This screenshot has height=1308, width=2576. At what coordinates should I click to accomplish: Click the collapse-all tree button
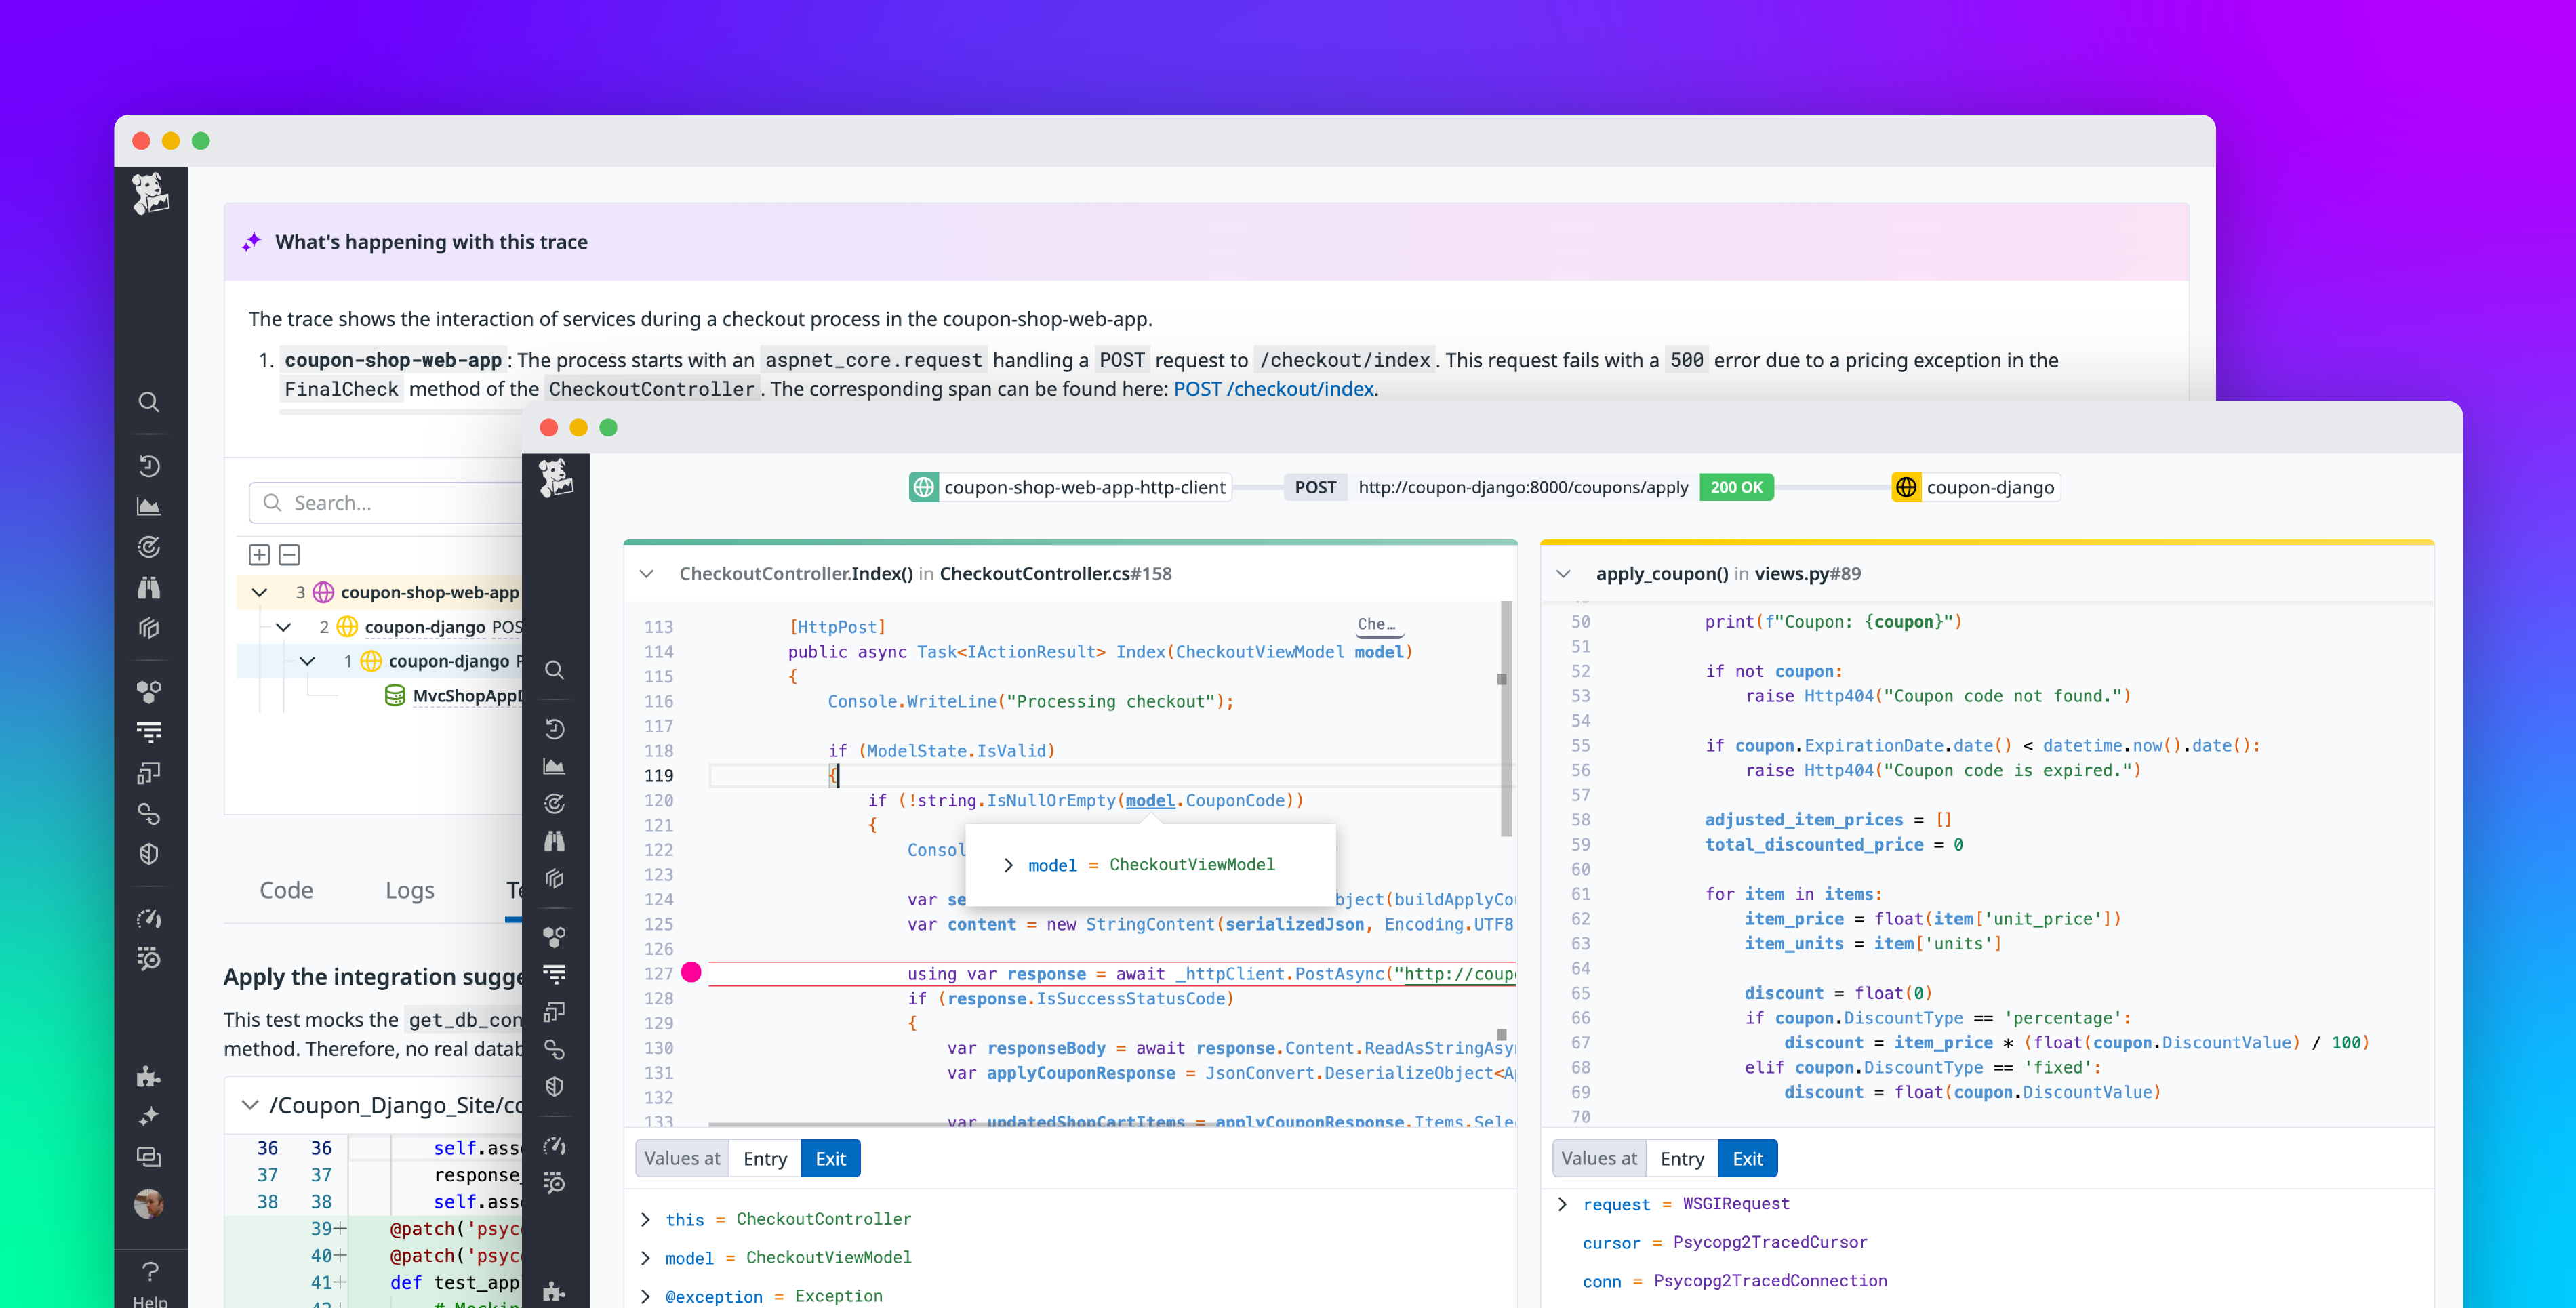[x=288, y=554]
